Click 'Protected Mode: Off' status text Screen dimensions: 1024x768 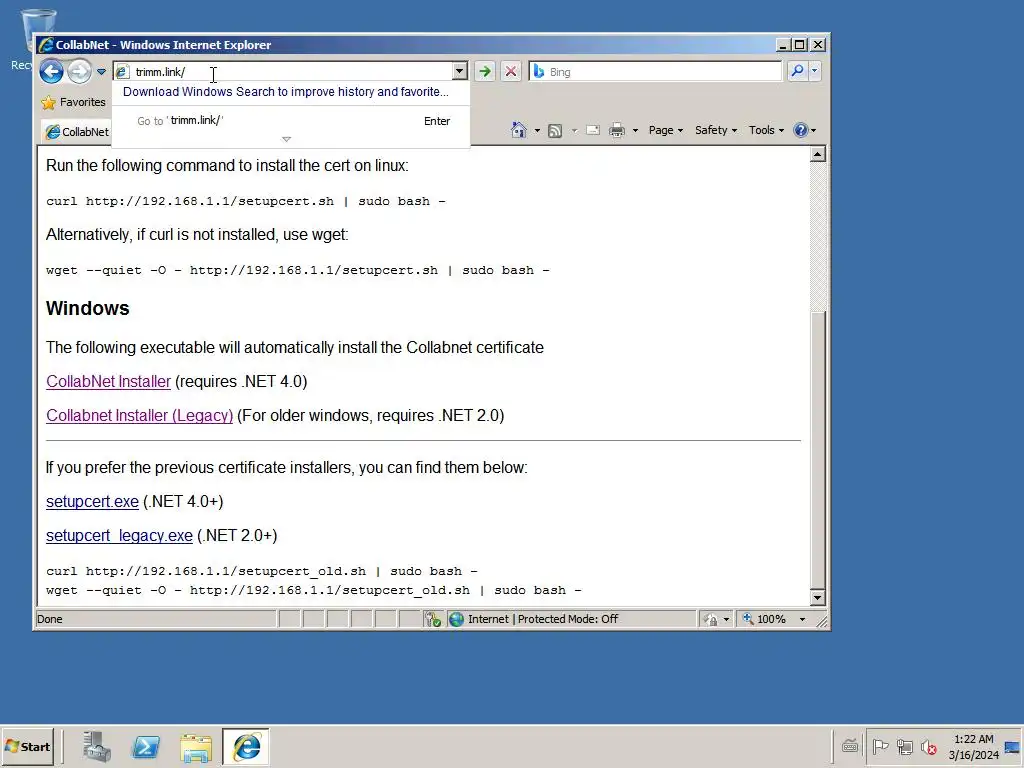point(568,619)
